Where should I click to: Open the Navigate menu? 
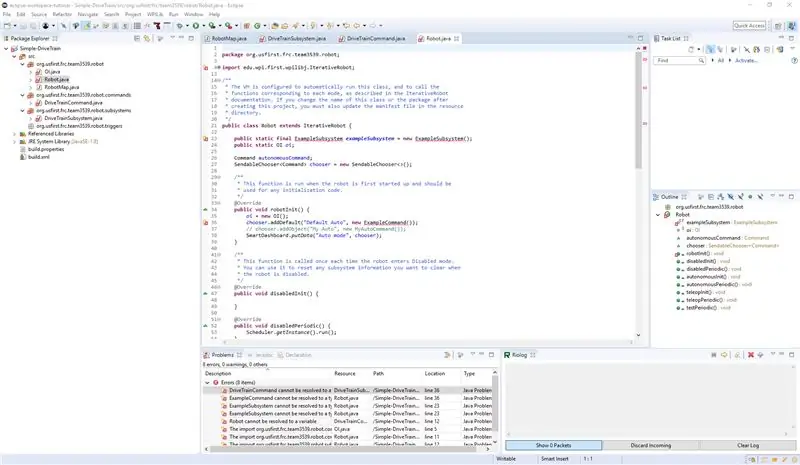click(x=88, y=14)
